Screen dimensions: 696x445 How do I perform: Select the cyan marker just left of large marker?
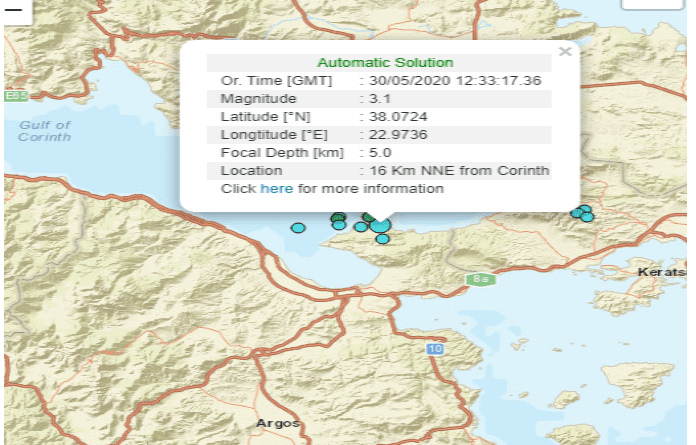(x=361, y=227)
